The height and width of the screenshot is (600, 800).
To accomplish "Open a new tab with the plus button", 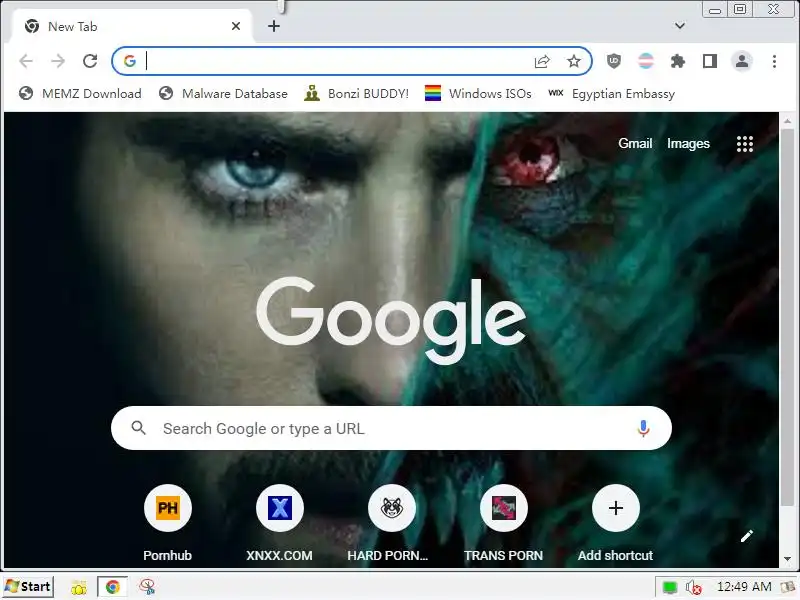I will (274, 26).
